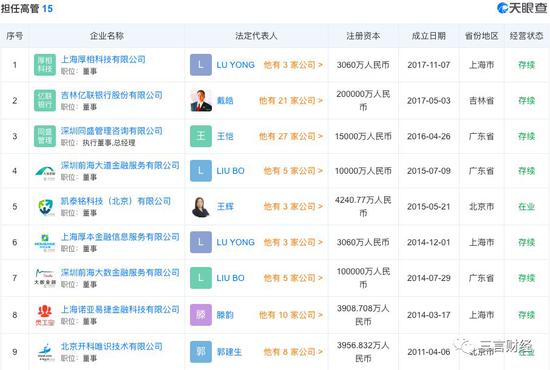Expand 他有 27 家公司 for 王恺

(x=291, y=136)
